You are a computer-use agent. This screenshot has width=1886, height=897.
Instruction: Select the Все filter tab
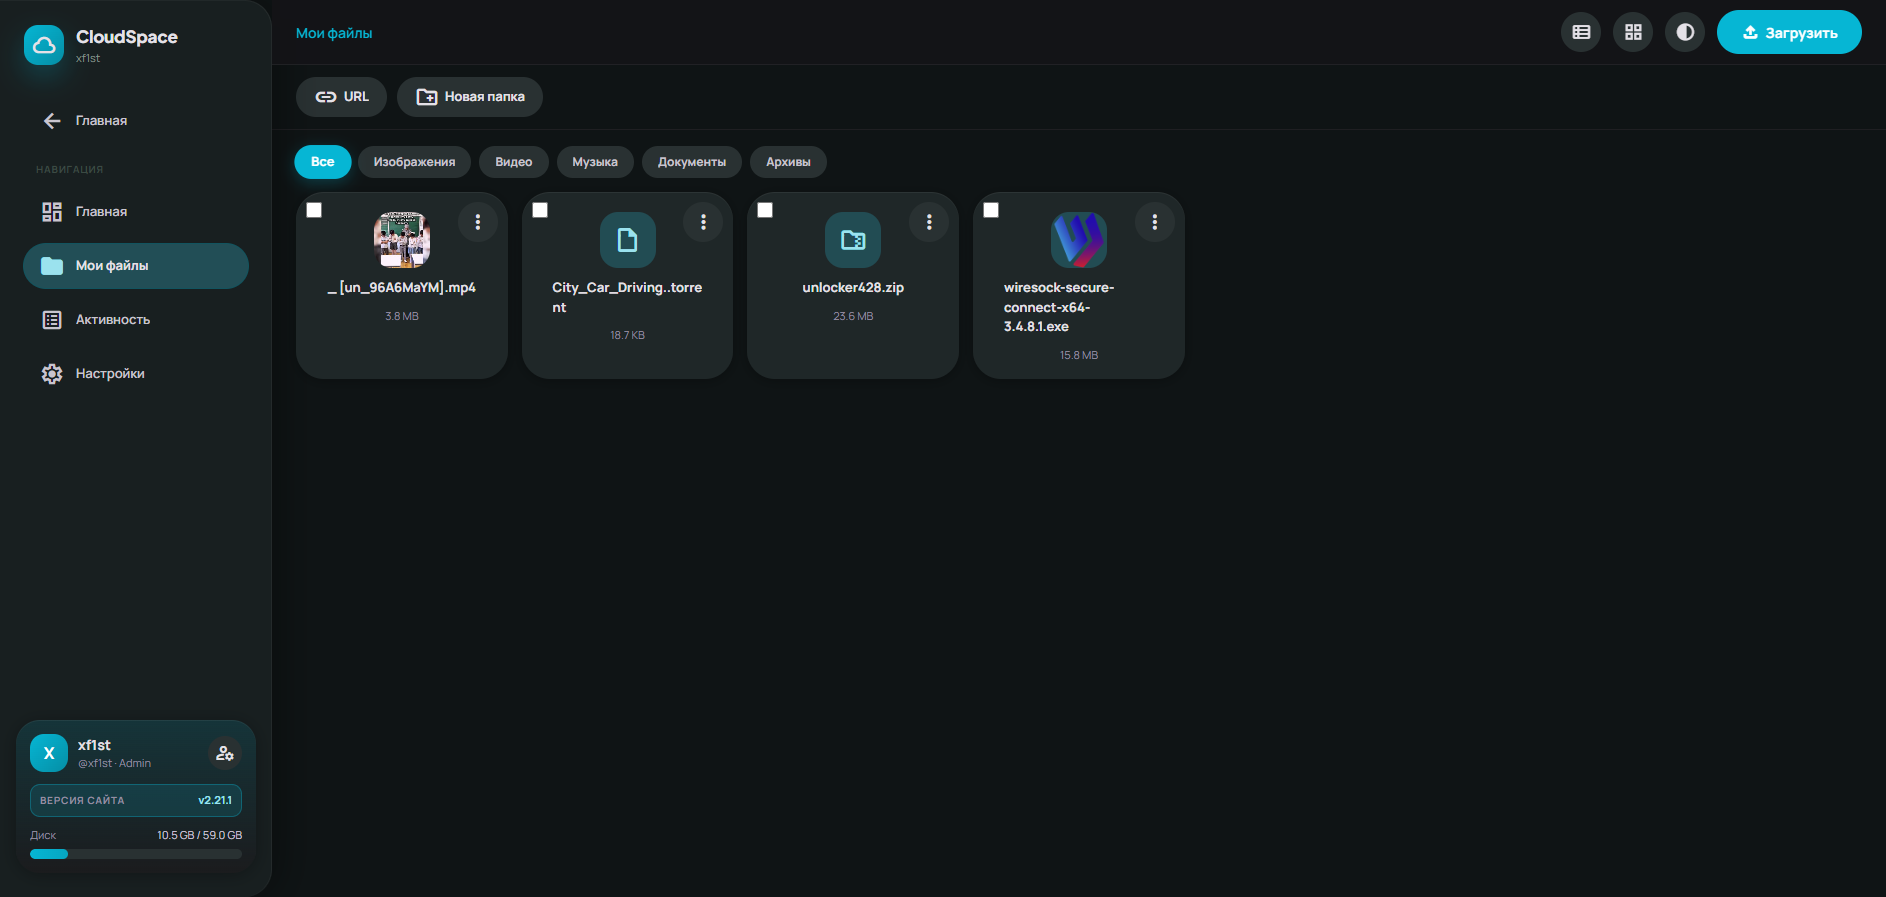pyautogui.click(x=322, y=162)
